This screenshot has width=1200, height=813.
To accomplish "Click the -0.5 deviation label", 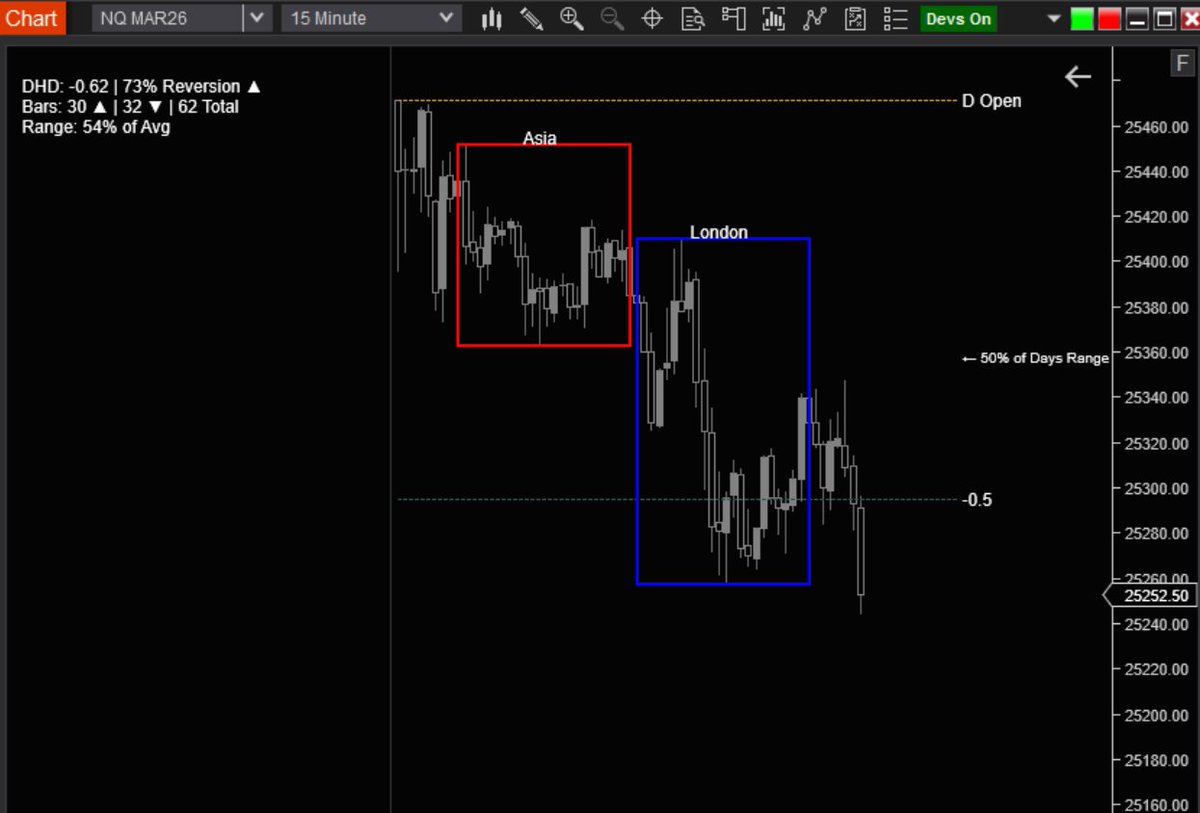I will (x=977, y=500).
